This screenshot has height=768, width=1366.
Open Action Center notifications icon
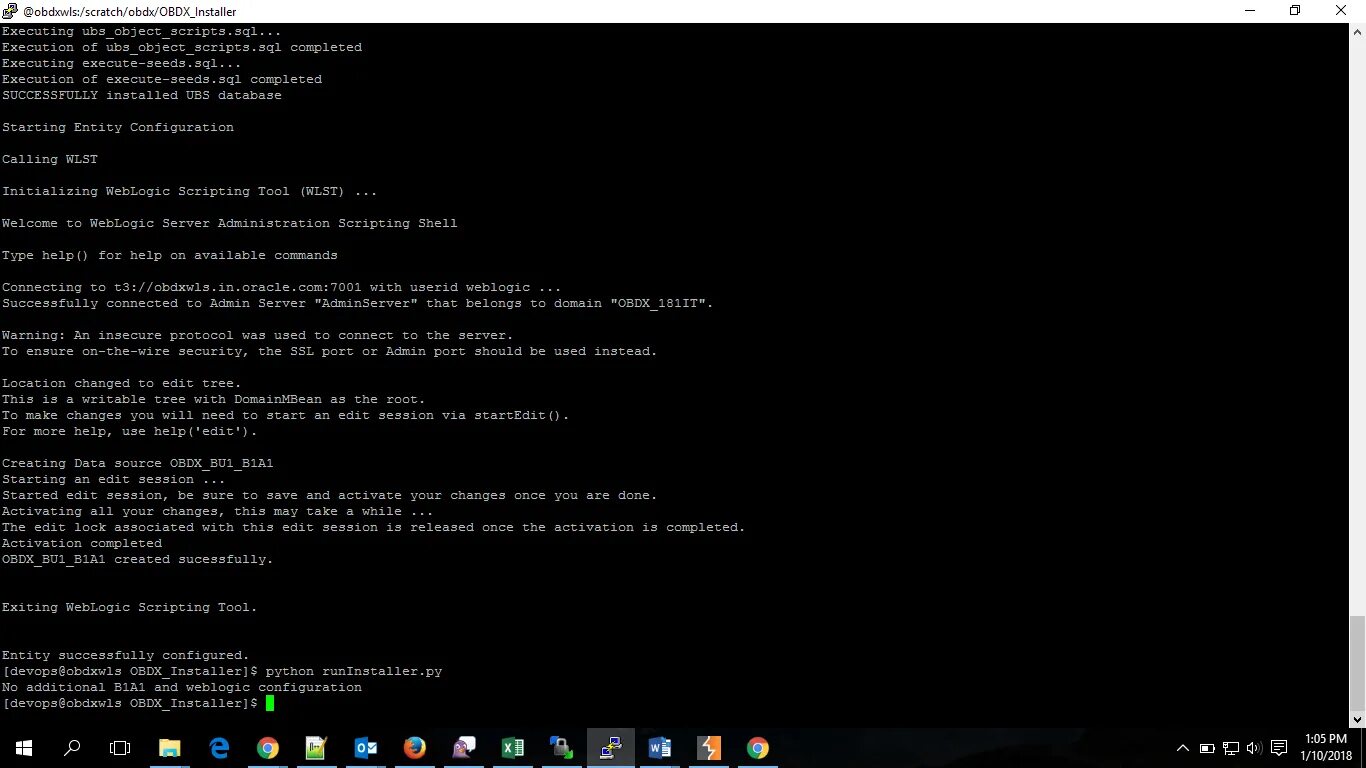1279,748
